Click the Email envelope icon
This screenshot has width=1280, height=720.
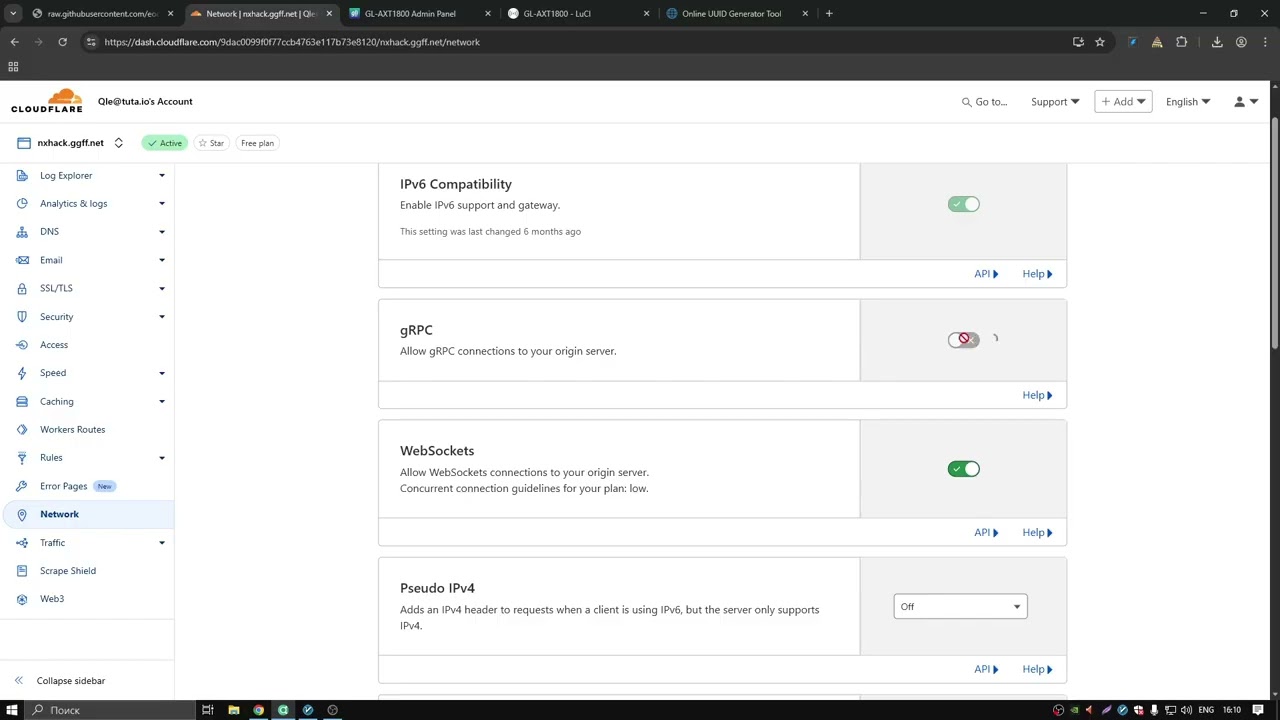22,260
